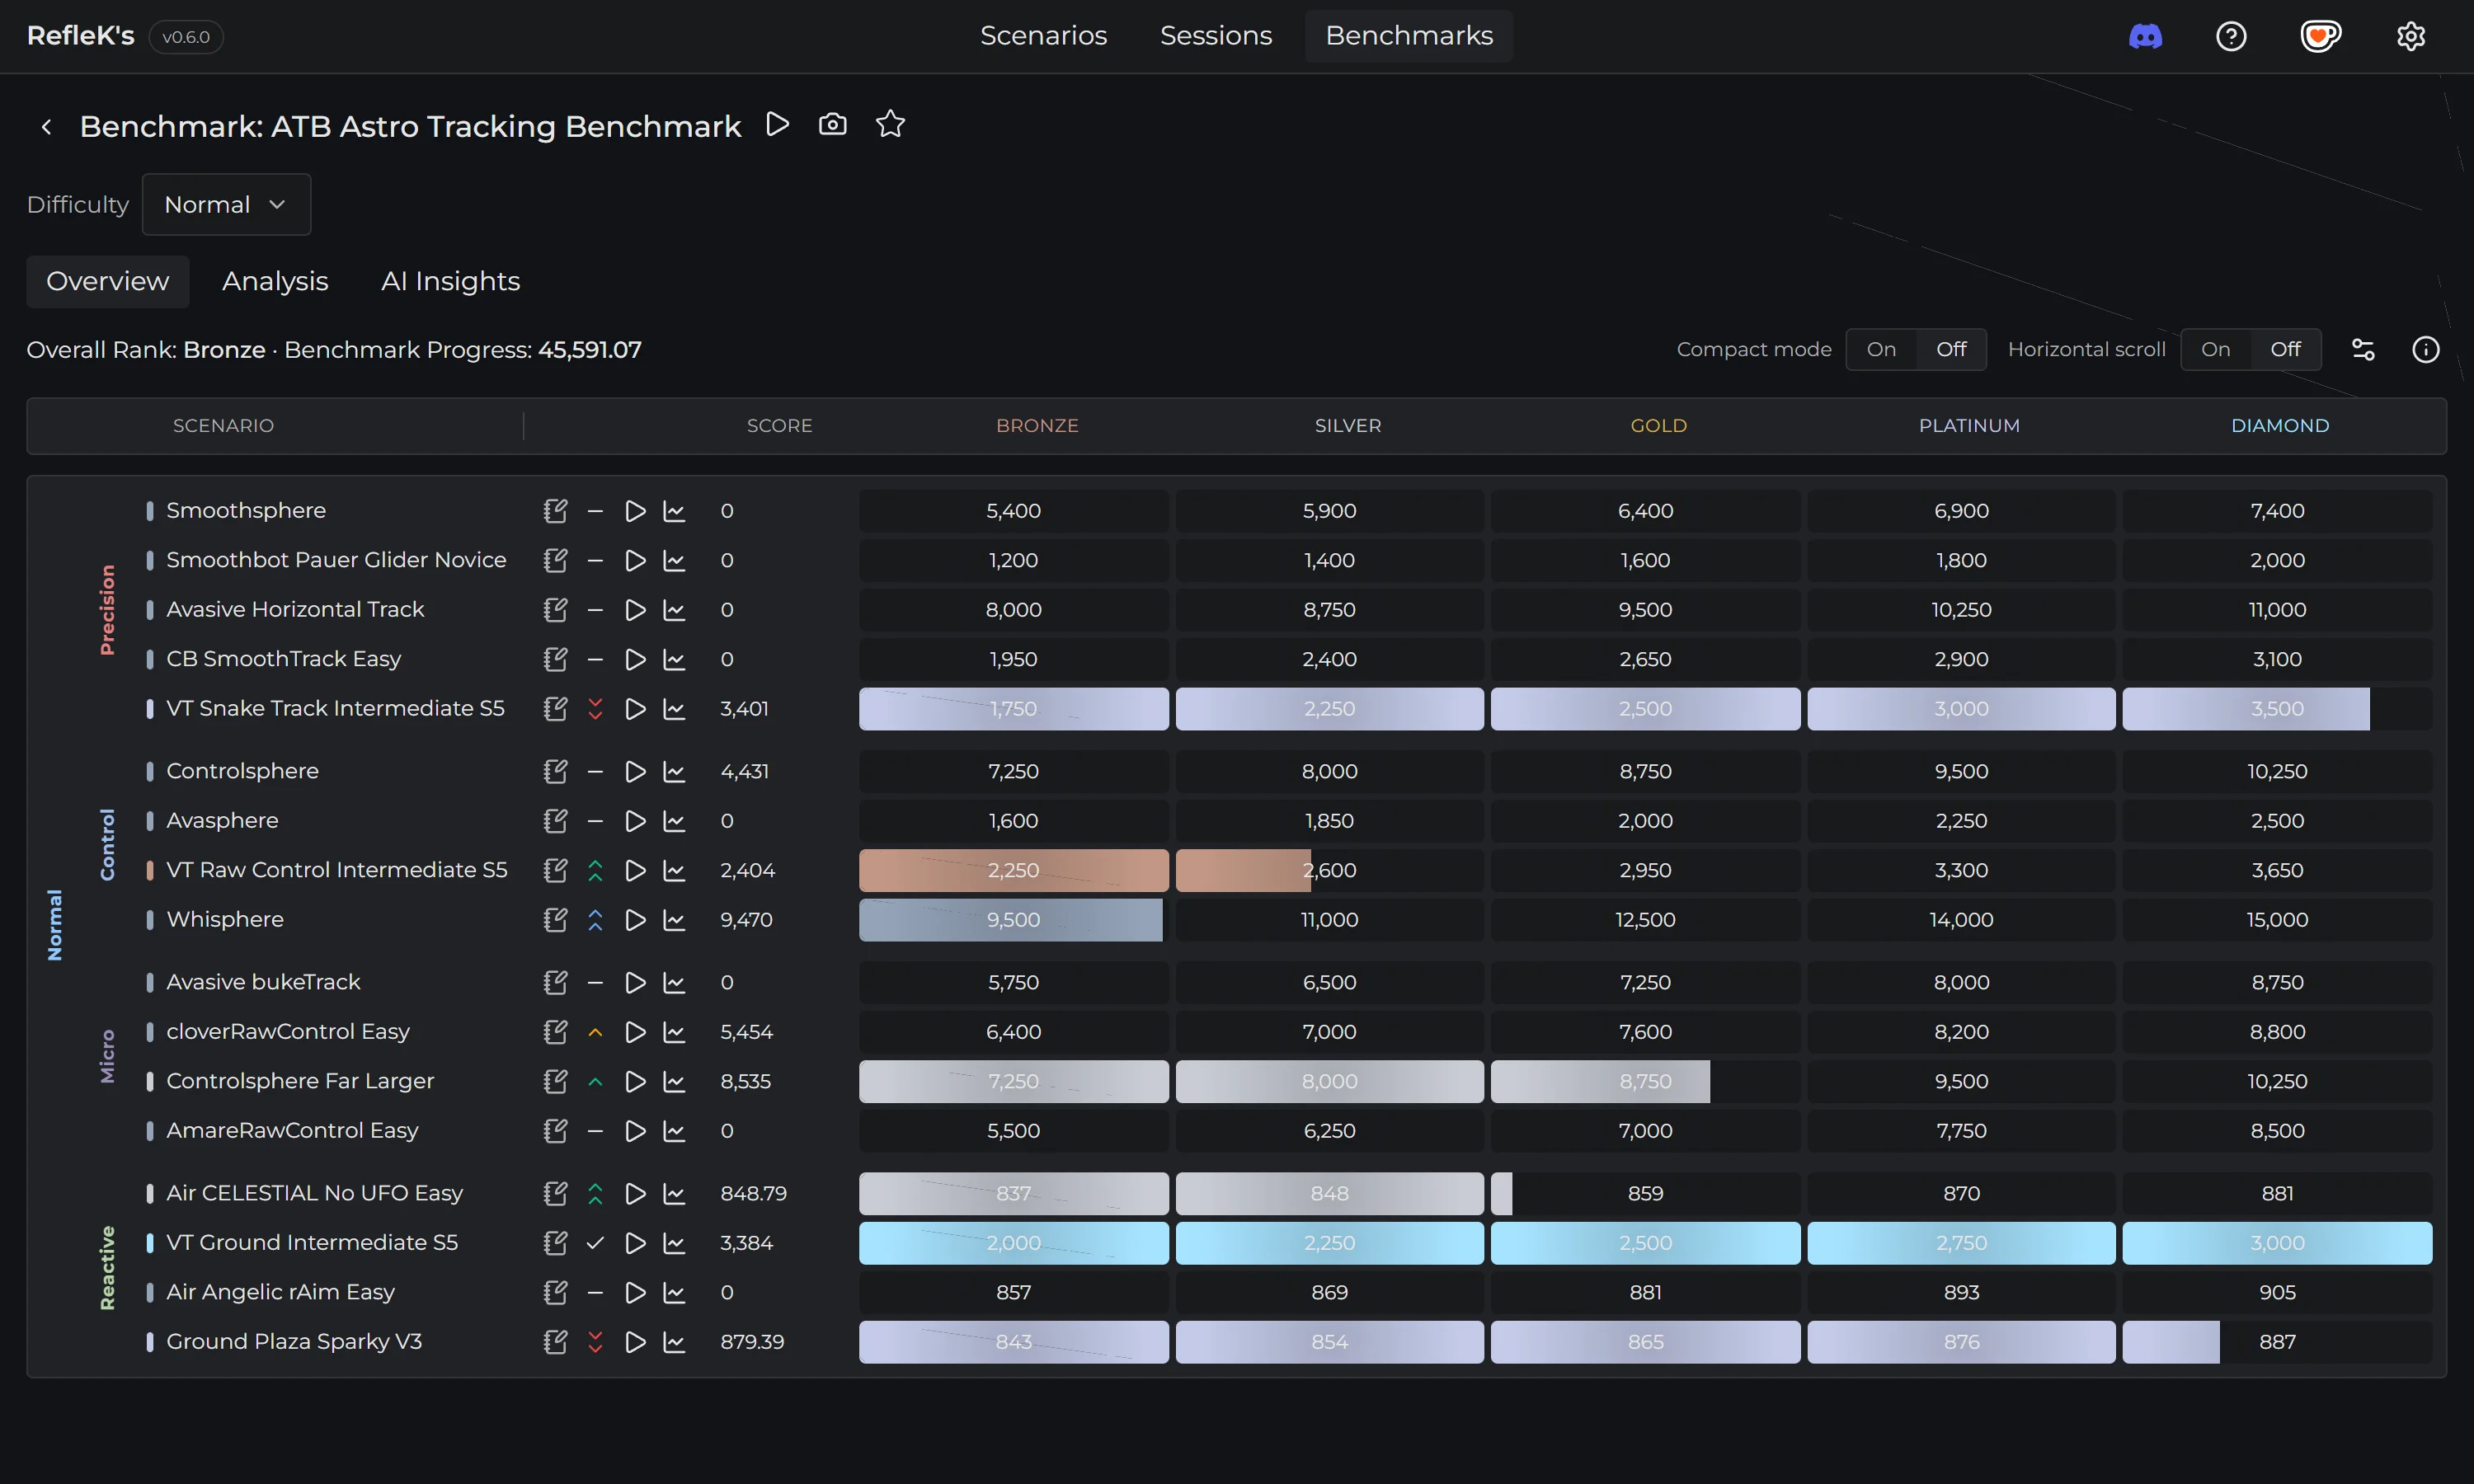Viewport: 2474px width, 1484px height.
Task: Favorite the benchmark with the star icon
Action: pos(890,125)
